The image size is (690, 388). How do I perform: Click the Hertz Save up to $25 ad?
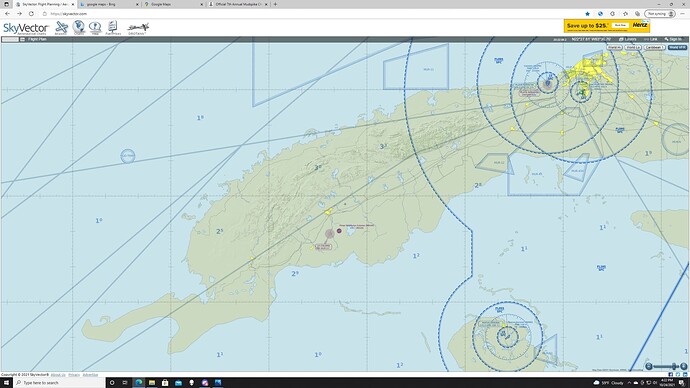(x=607, y=26)
